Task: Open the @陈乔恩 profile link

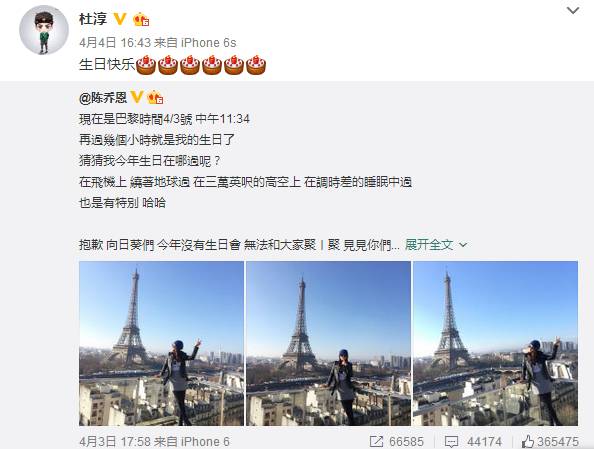Action: pyautogui.click(x=103, y=98)
